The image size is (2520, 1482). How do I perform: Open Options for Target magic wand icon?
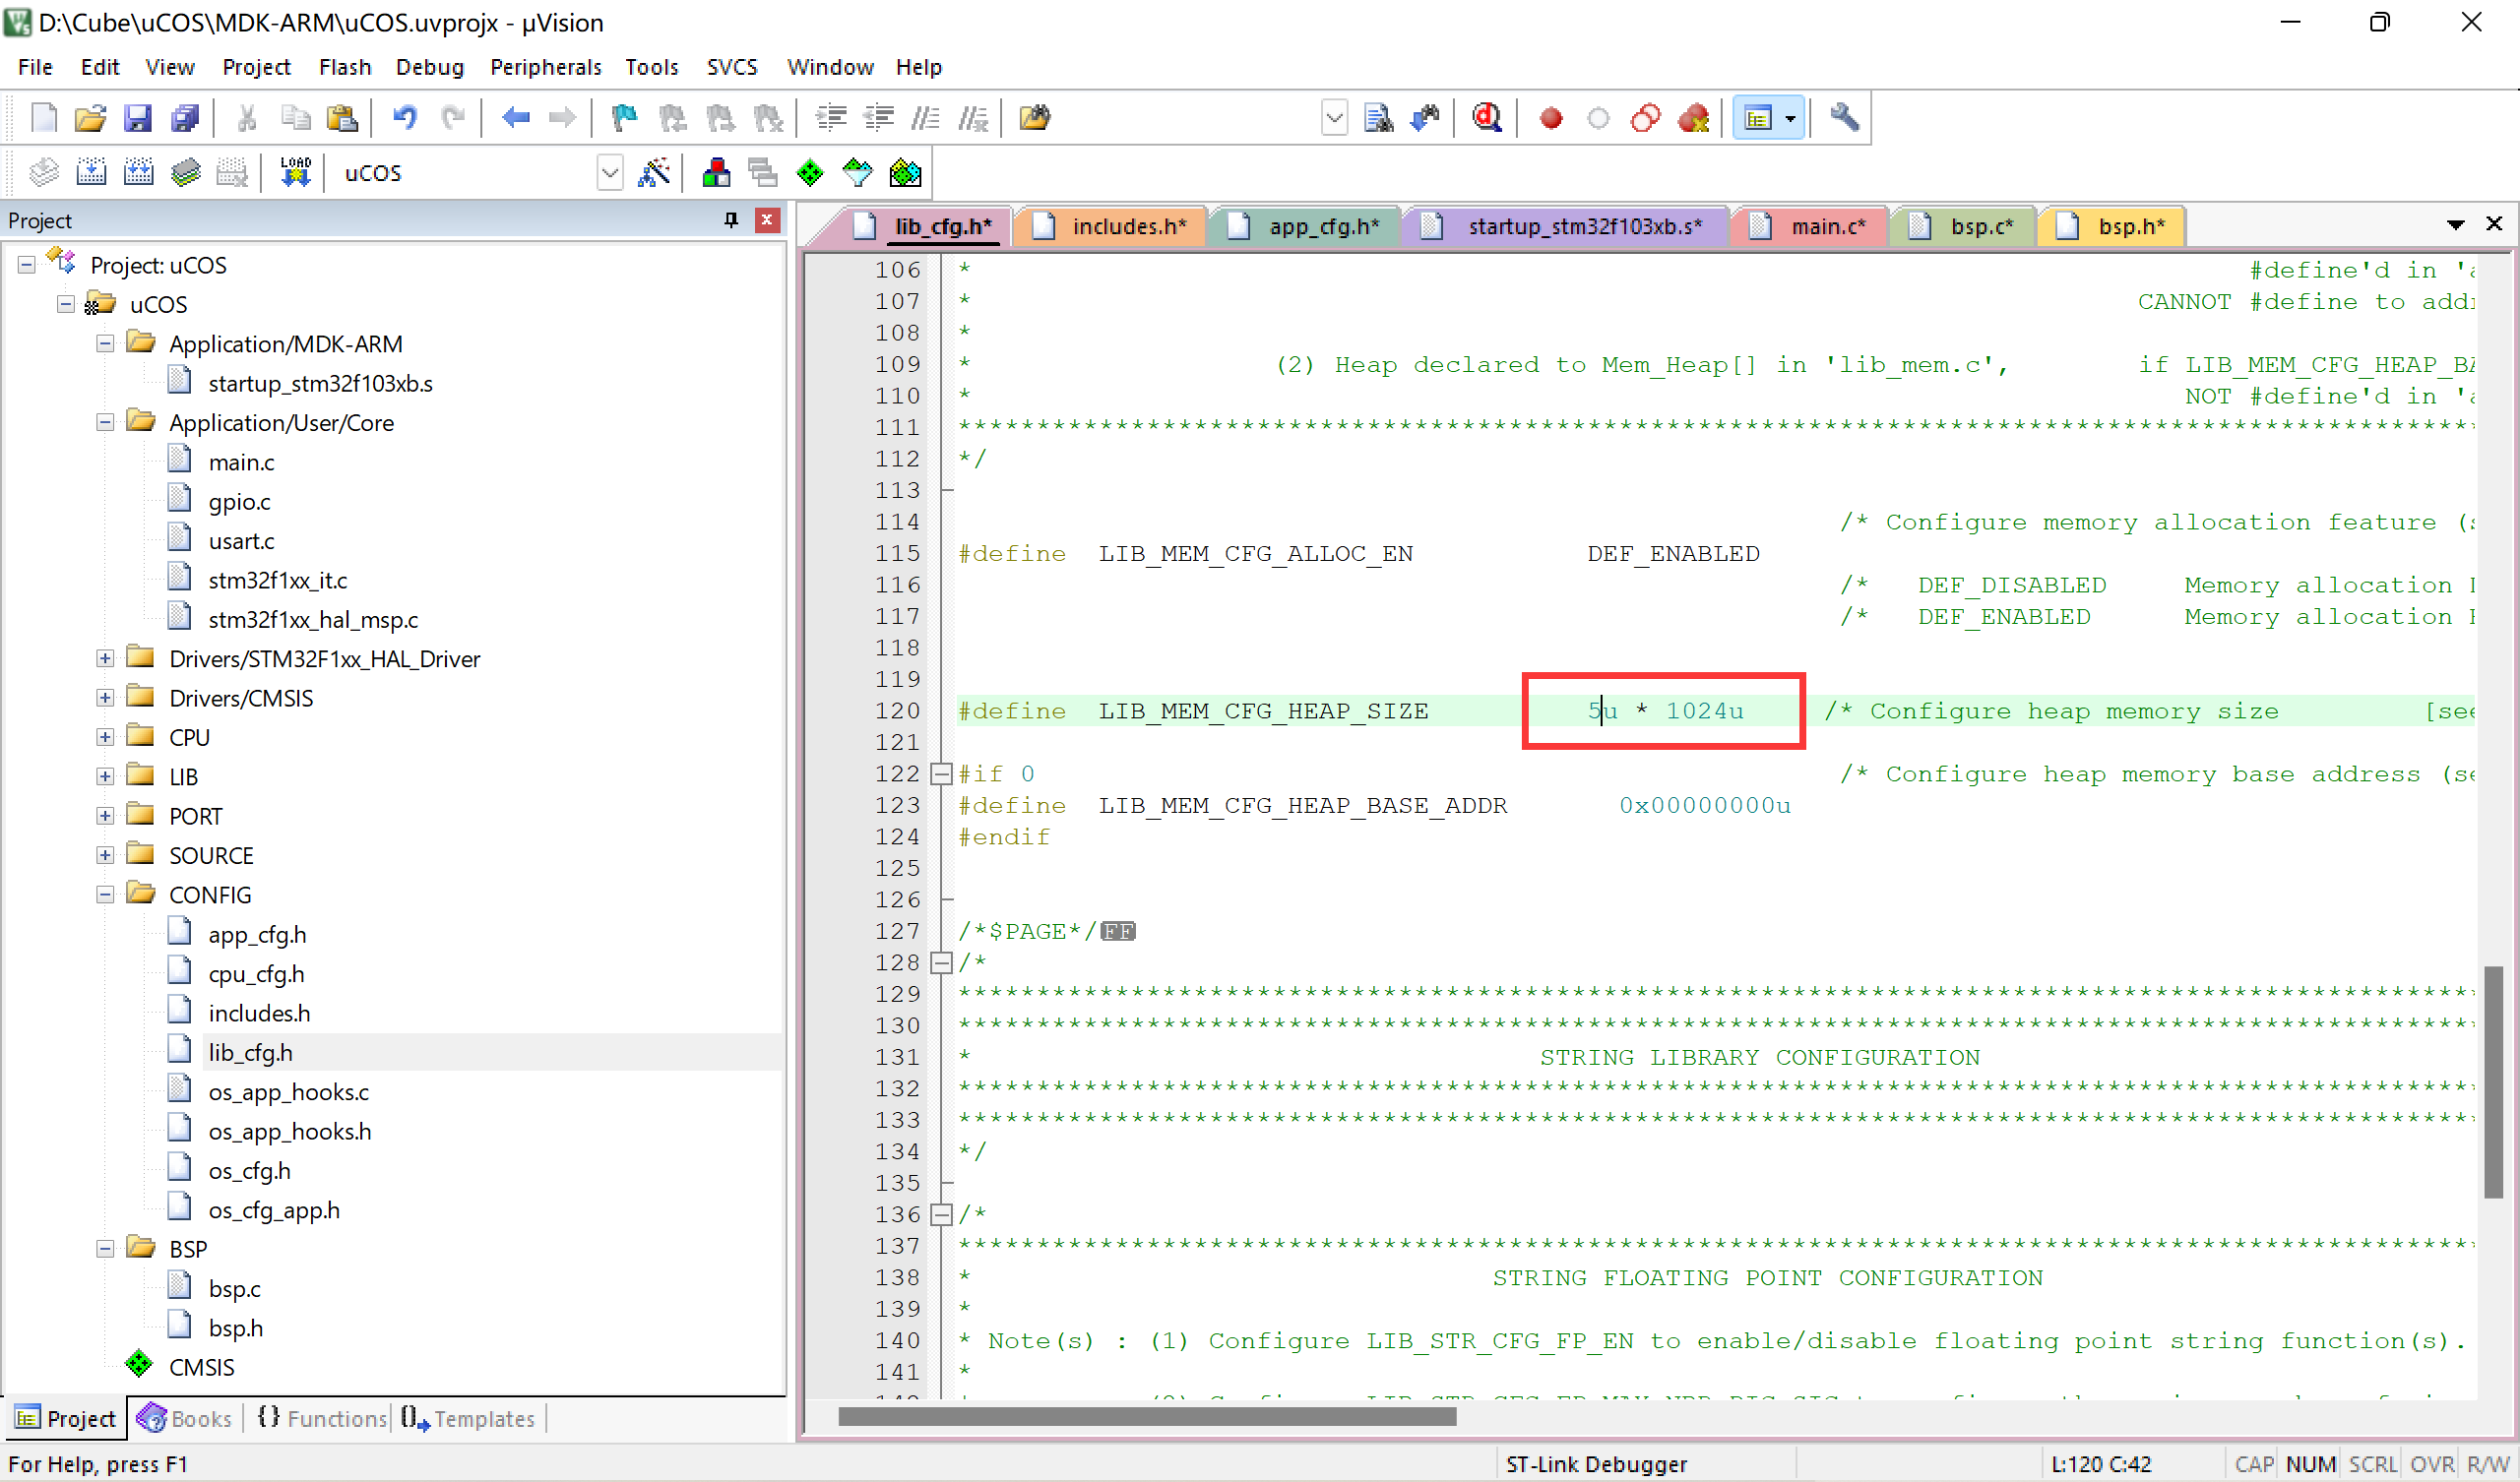coord(654,172)
